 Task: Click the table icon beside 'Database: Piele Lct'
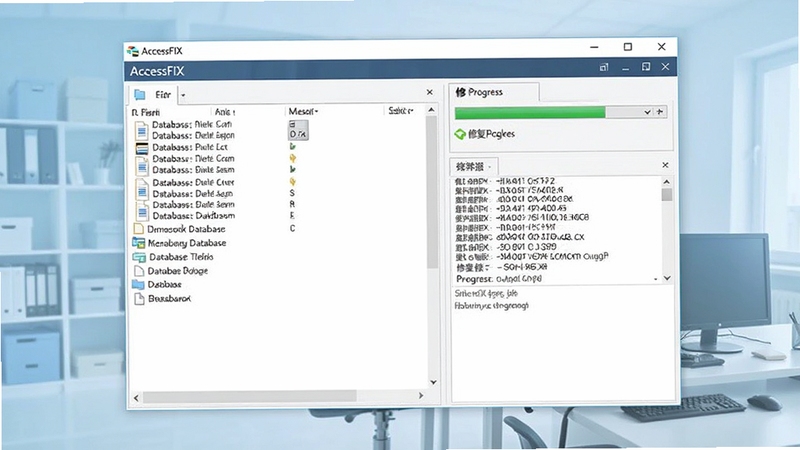(142, 148)
